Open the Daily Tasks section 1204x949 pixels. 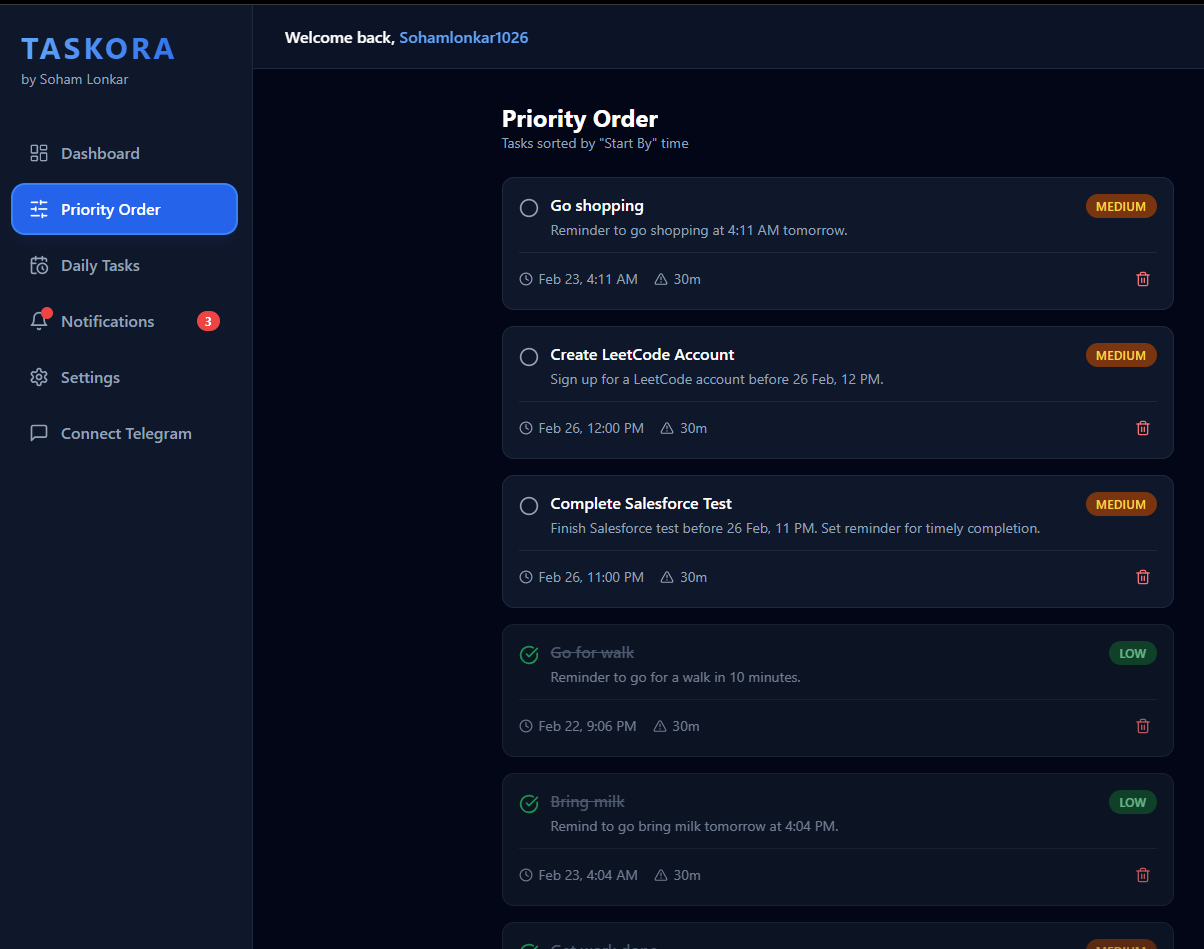tap(100, 264)
